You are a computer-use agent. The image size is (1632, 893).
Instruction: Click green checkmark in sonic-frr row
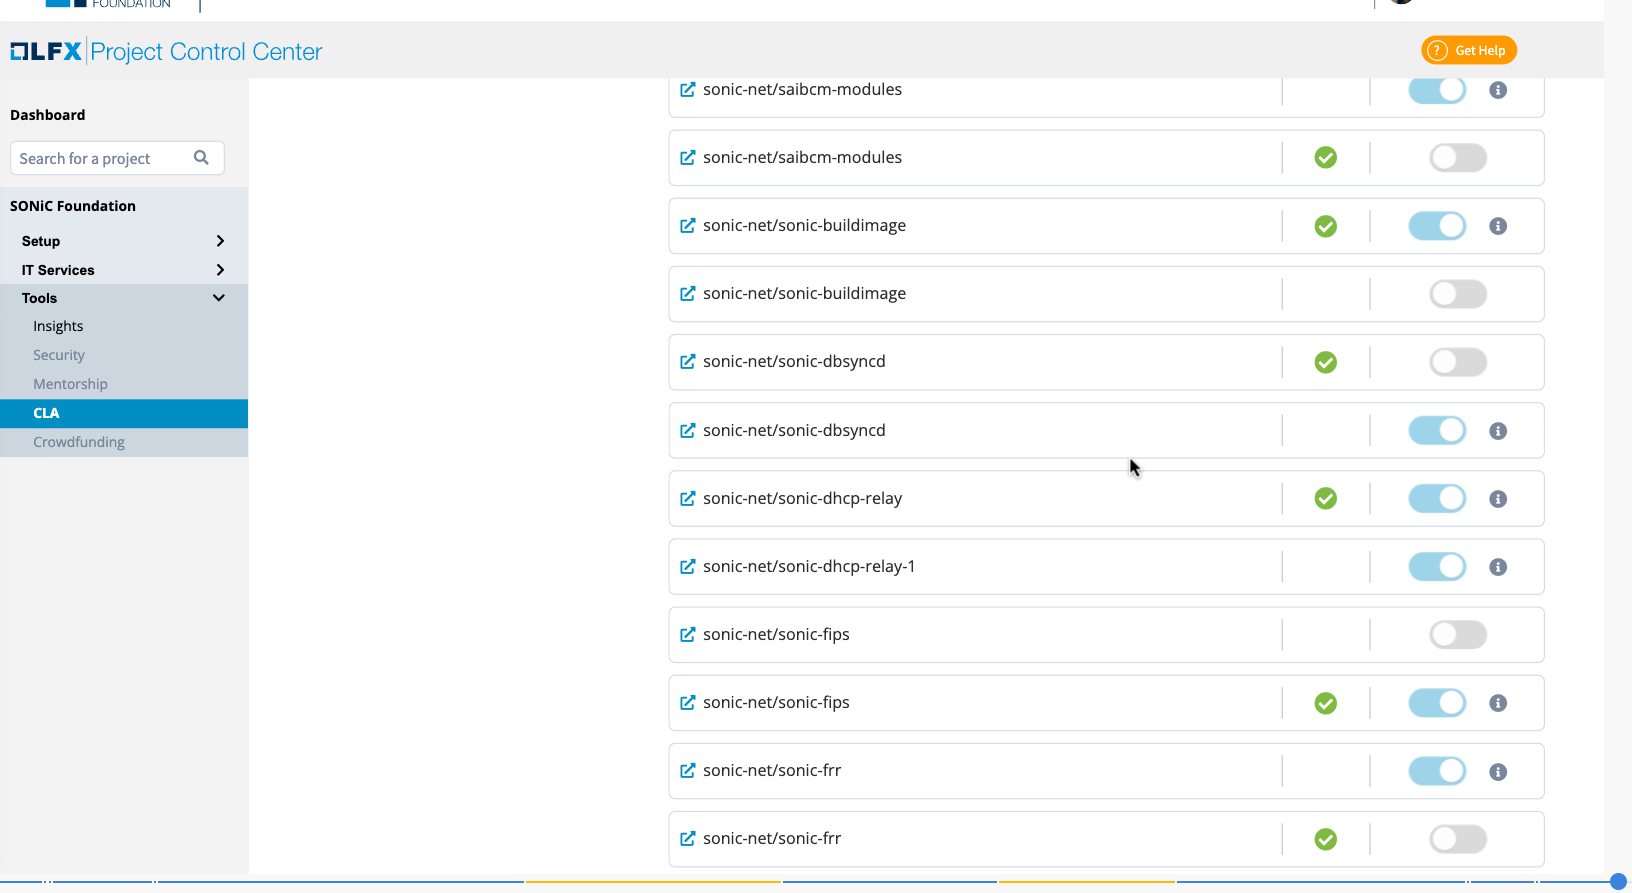point(1326,839)
